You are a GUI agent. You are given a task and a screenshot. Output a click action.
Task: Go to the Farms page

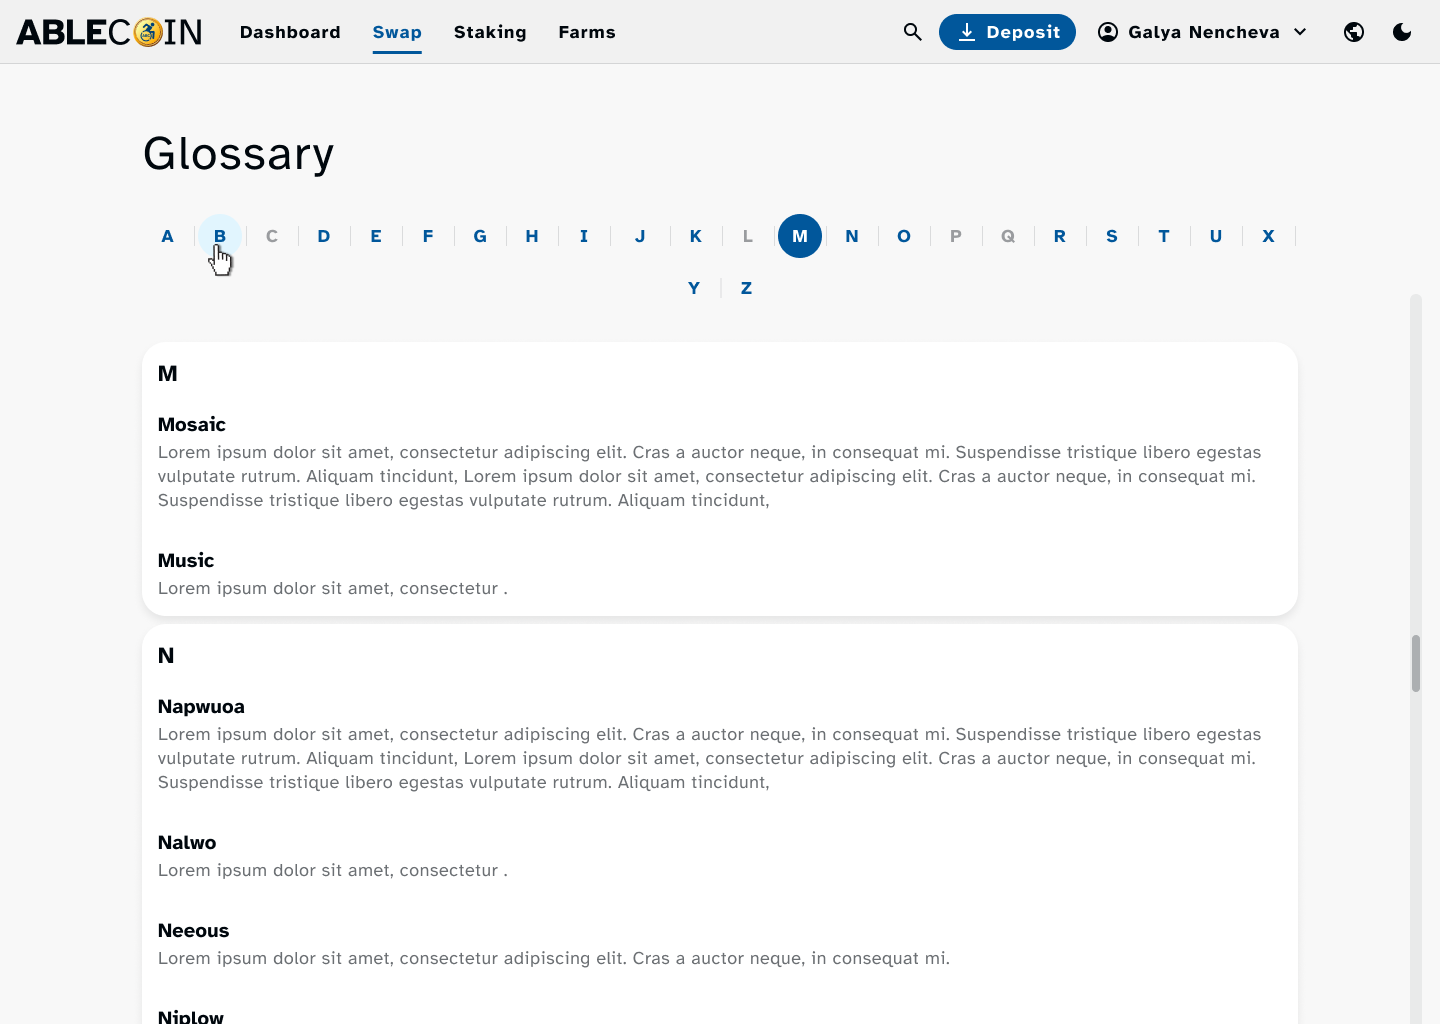(x=587, y=32)
